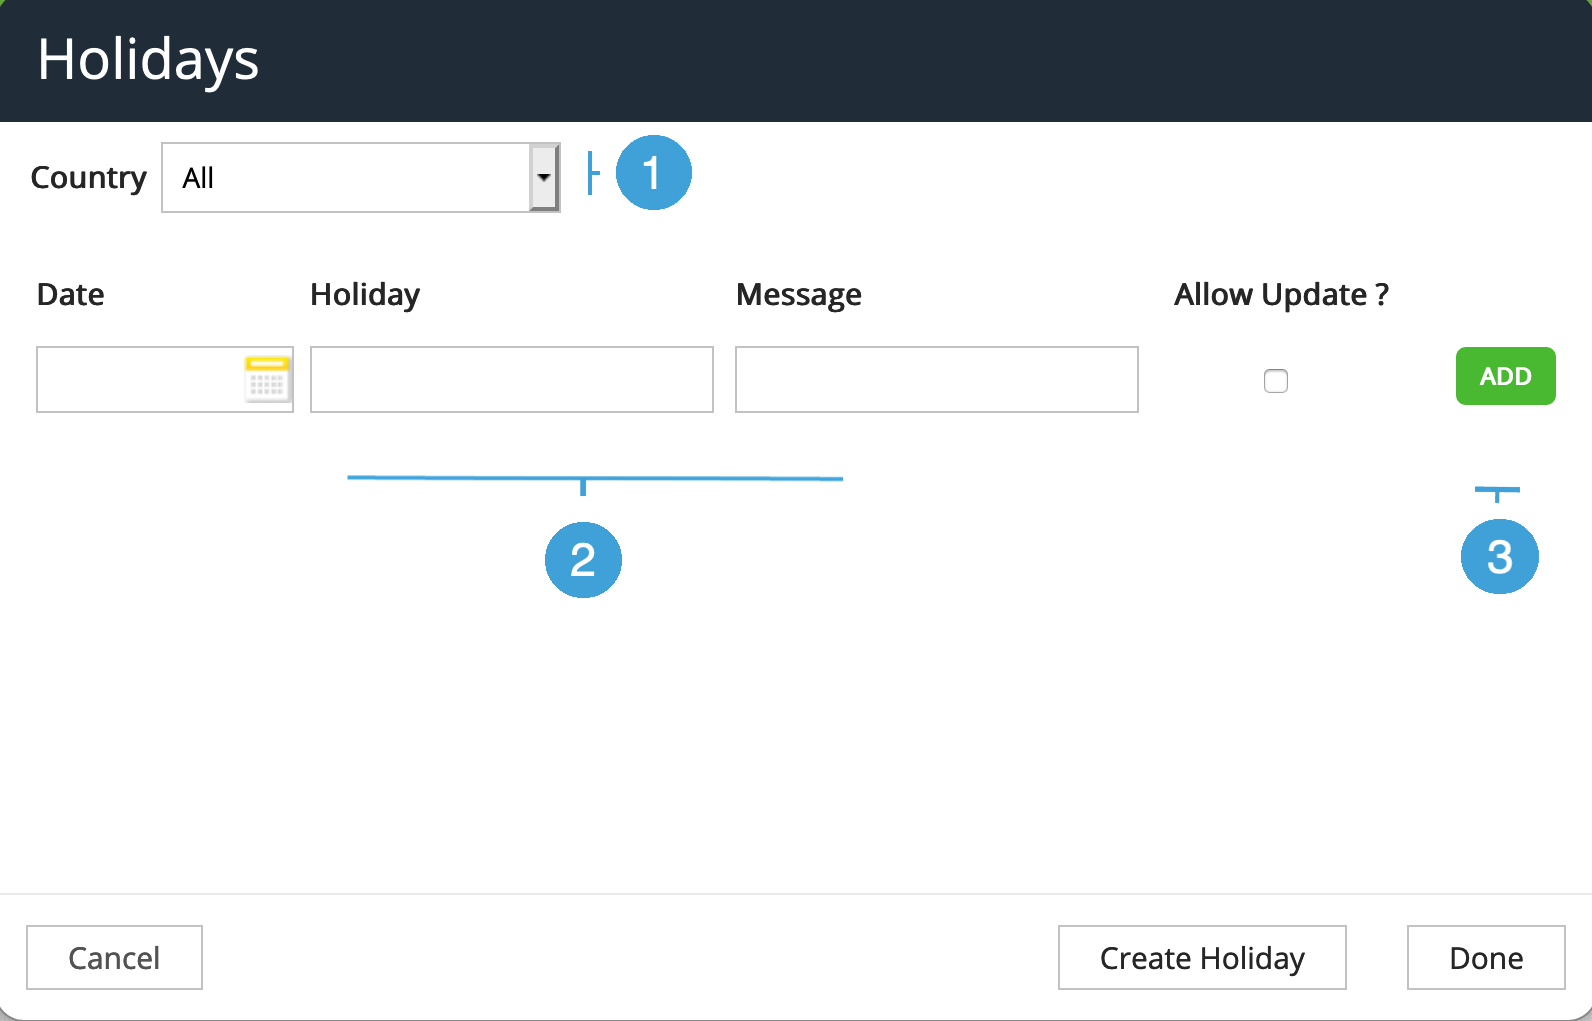Cancel the Holidays dialog
The image size is (1592, 1021).
[x=114, y=958]
